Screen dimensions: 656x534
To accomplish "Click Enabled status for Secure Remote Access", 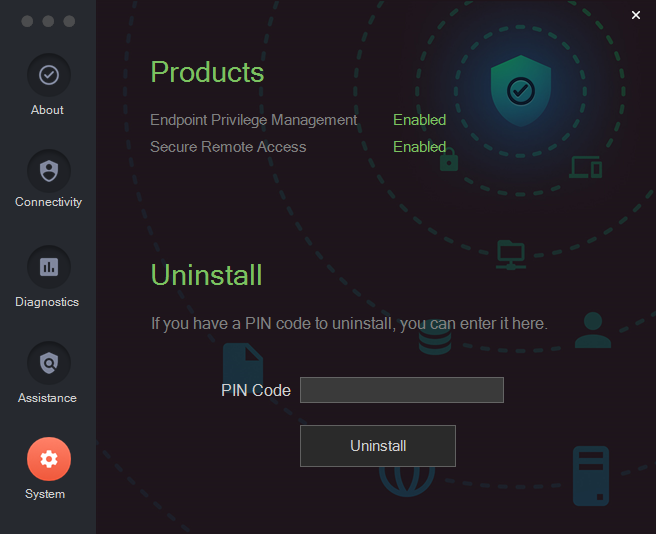I will coord(419,147).
